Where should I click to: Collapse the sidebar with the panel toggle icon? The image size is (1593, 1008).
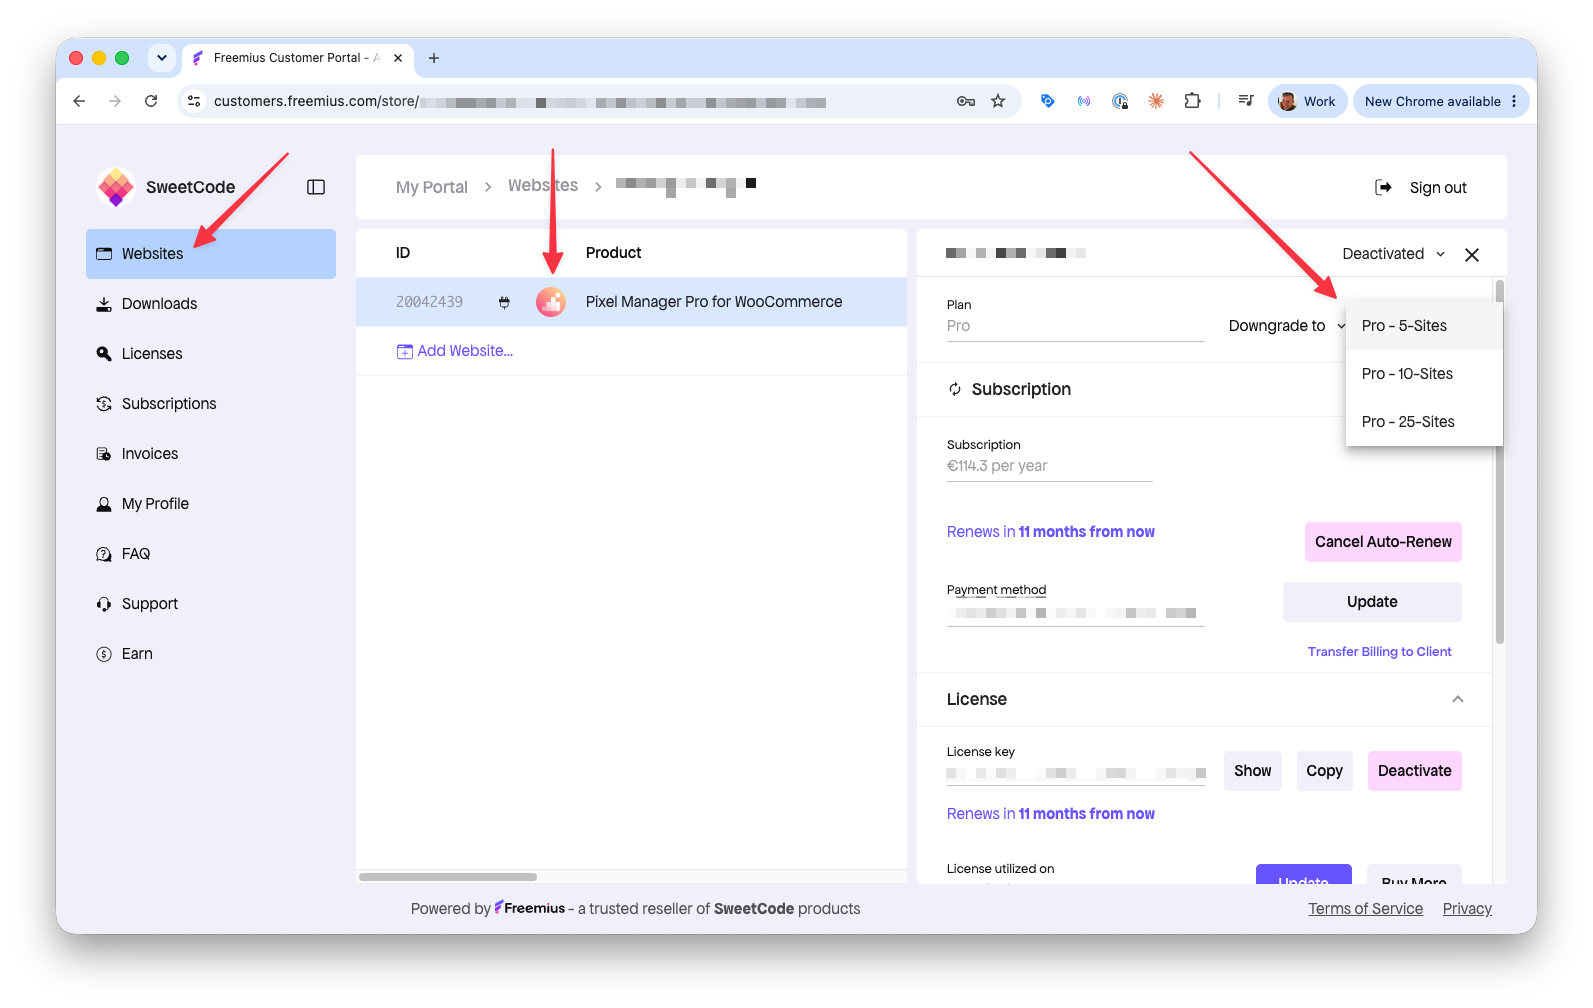click(316, 187)
